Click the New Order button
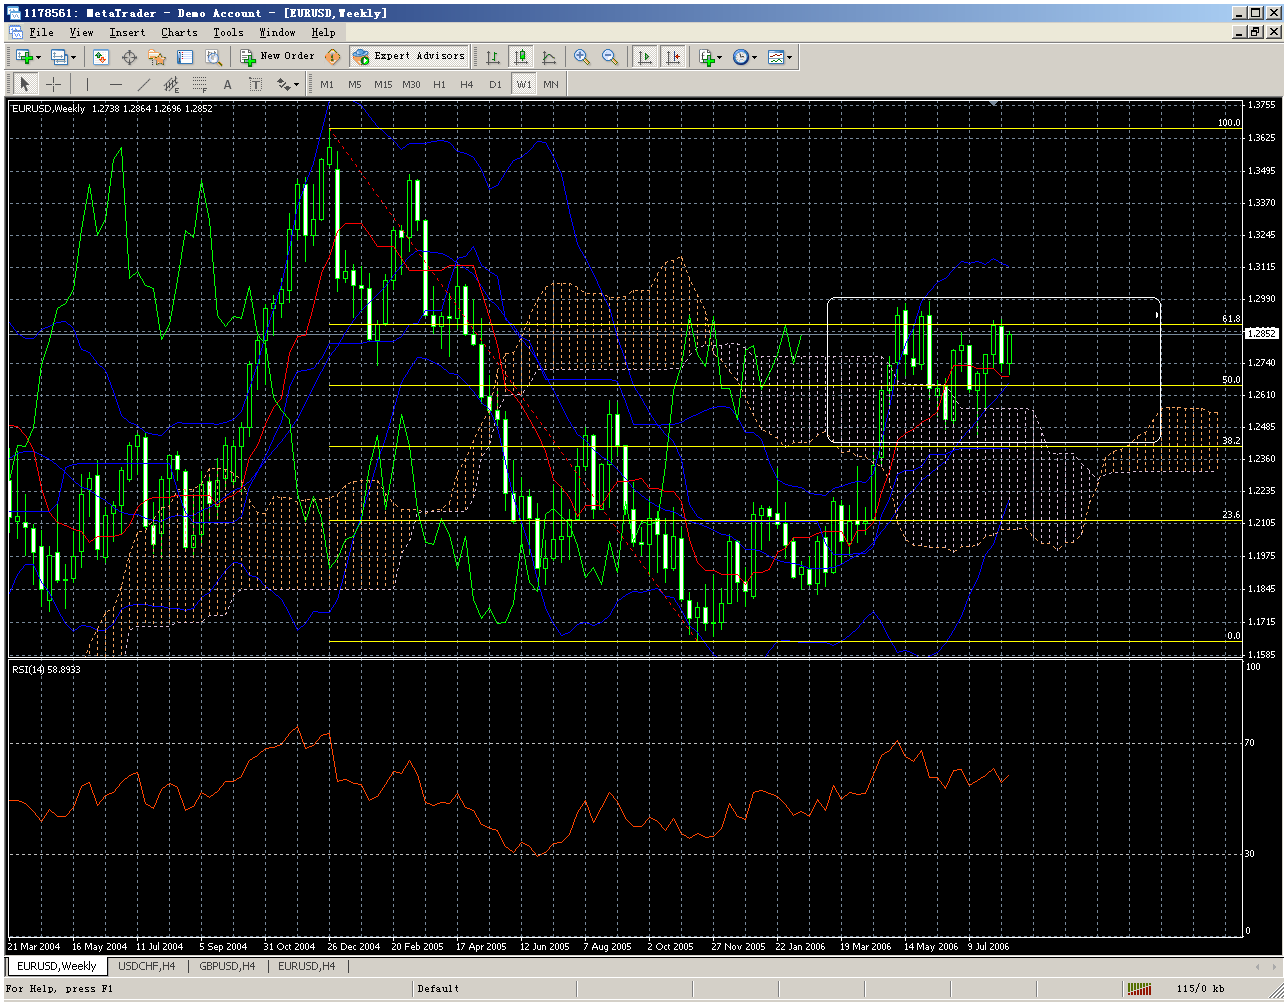 point(278,56)
